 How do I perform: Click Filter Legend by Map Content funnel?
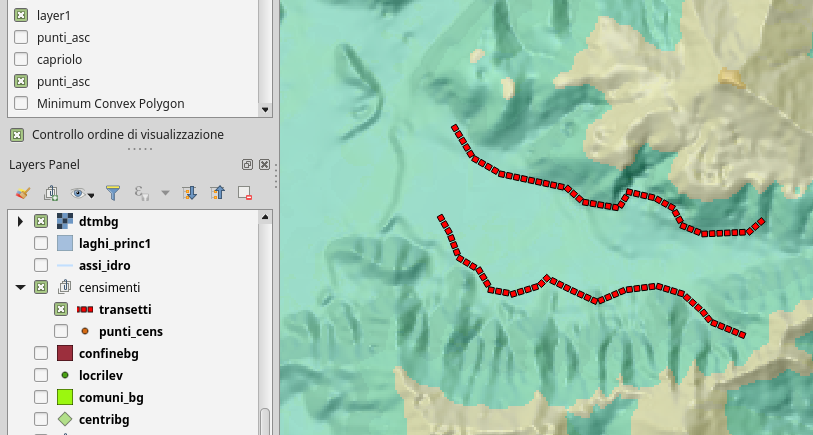click(x=113, y=193)
